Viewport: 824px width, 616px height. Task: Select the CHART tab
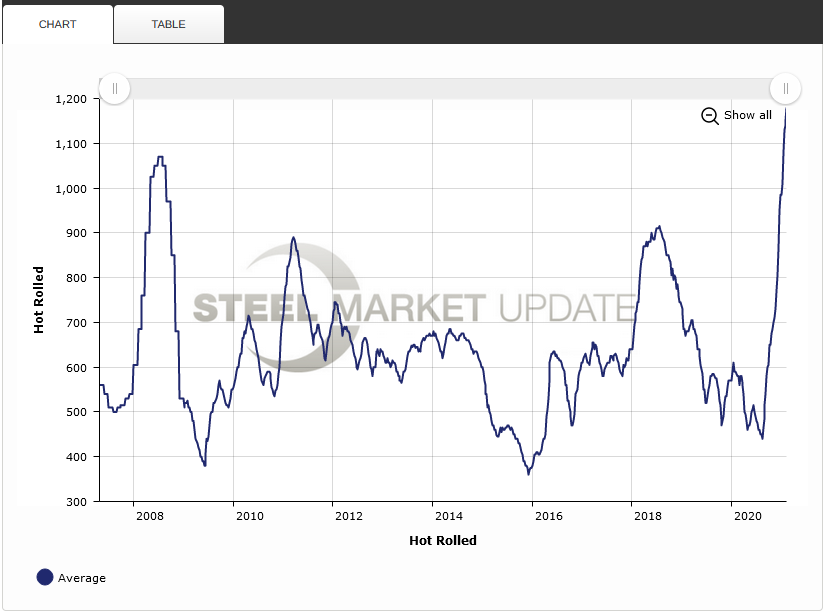pyautogui.click(x=58, y=24)
